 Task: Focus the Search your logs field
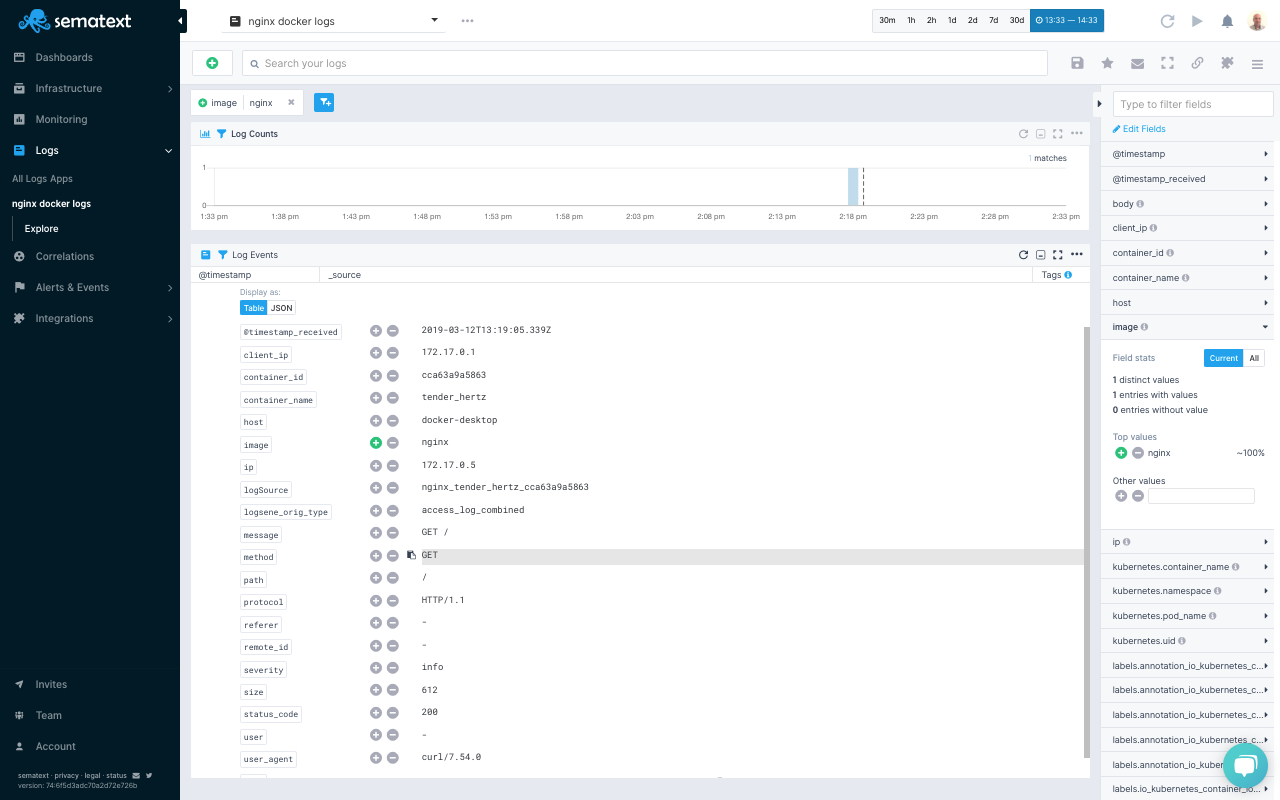coord(645,63)
